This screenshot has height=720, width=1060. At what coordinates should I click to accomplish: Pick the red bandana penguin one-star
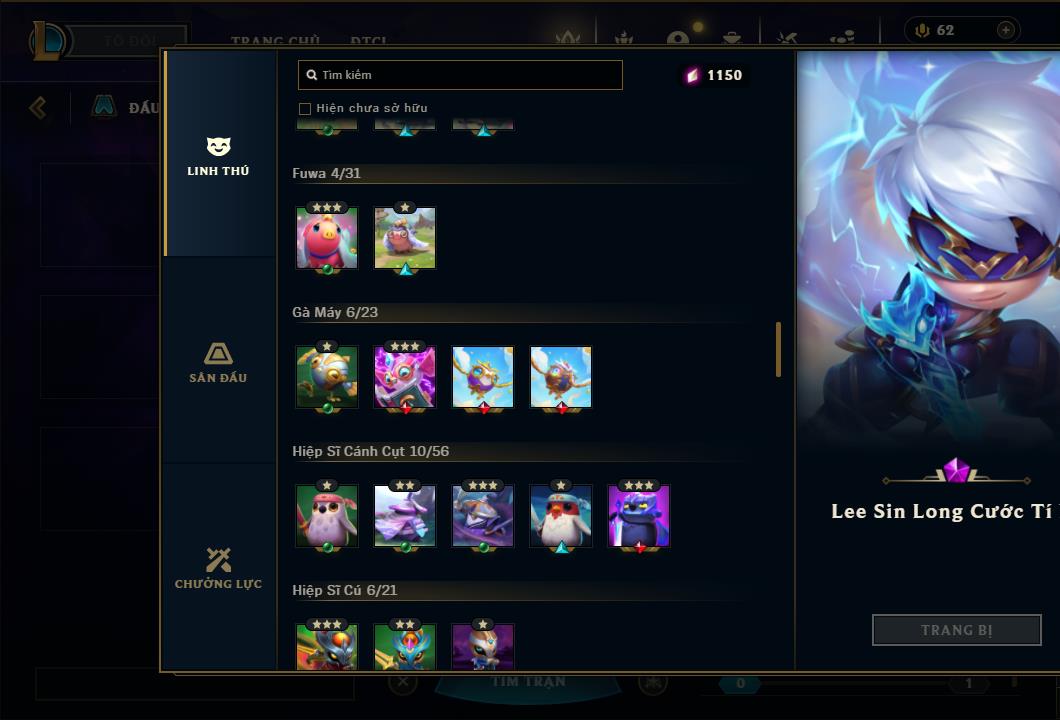click(x=327, y=516)
